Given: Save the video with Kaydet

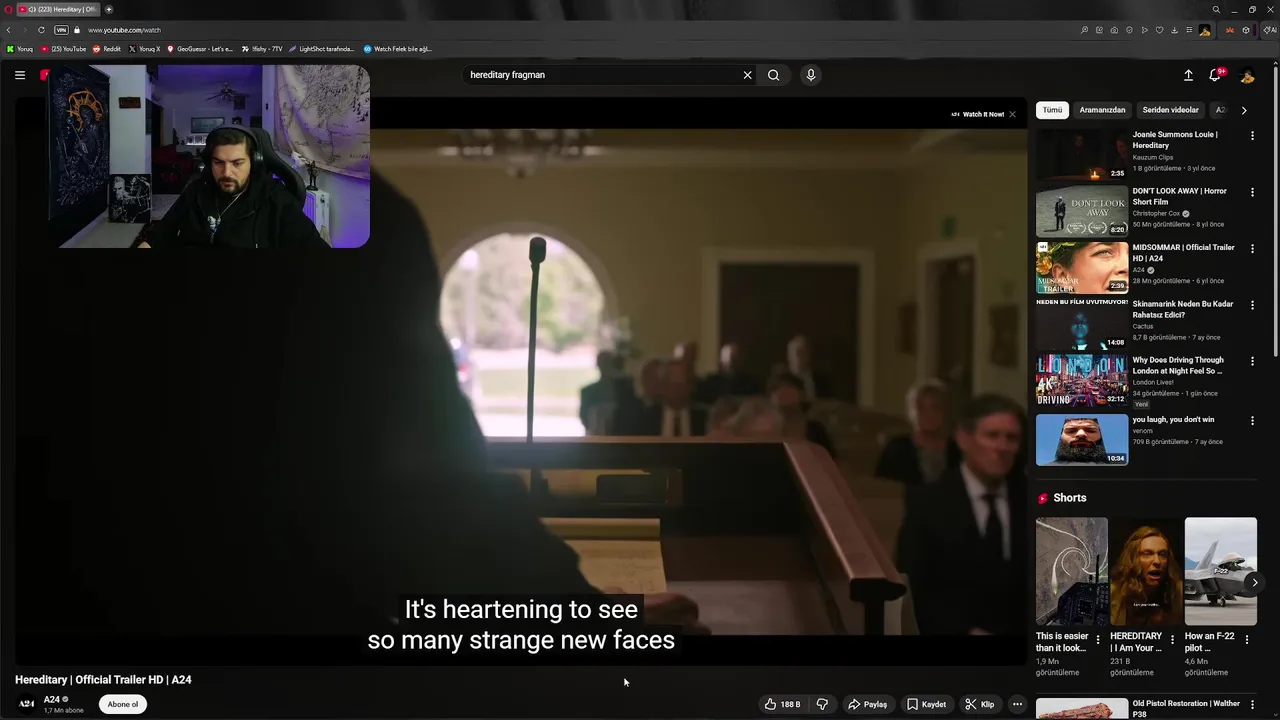Looking at the screenshot, I should point(926,704).
